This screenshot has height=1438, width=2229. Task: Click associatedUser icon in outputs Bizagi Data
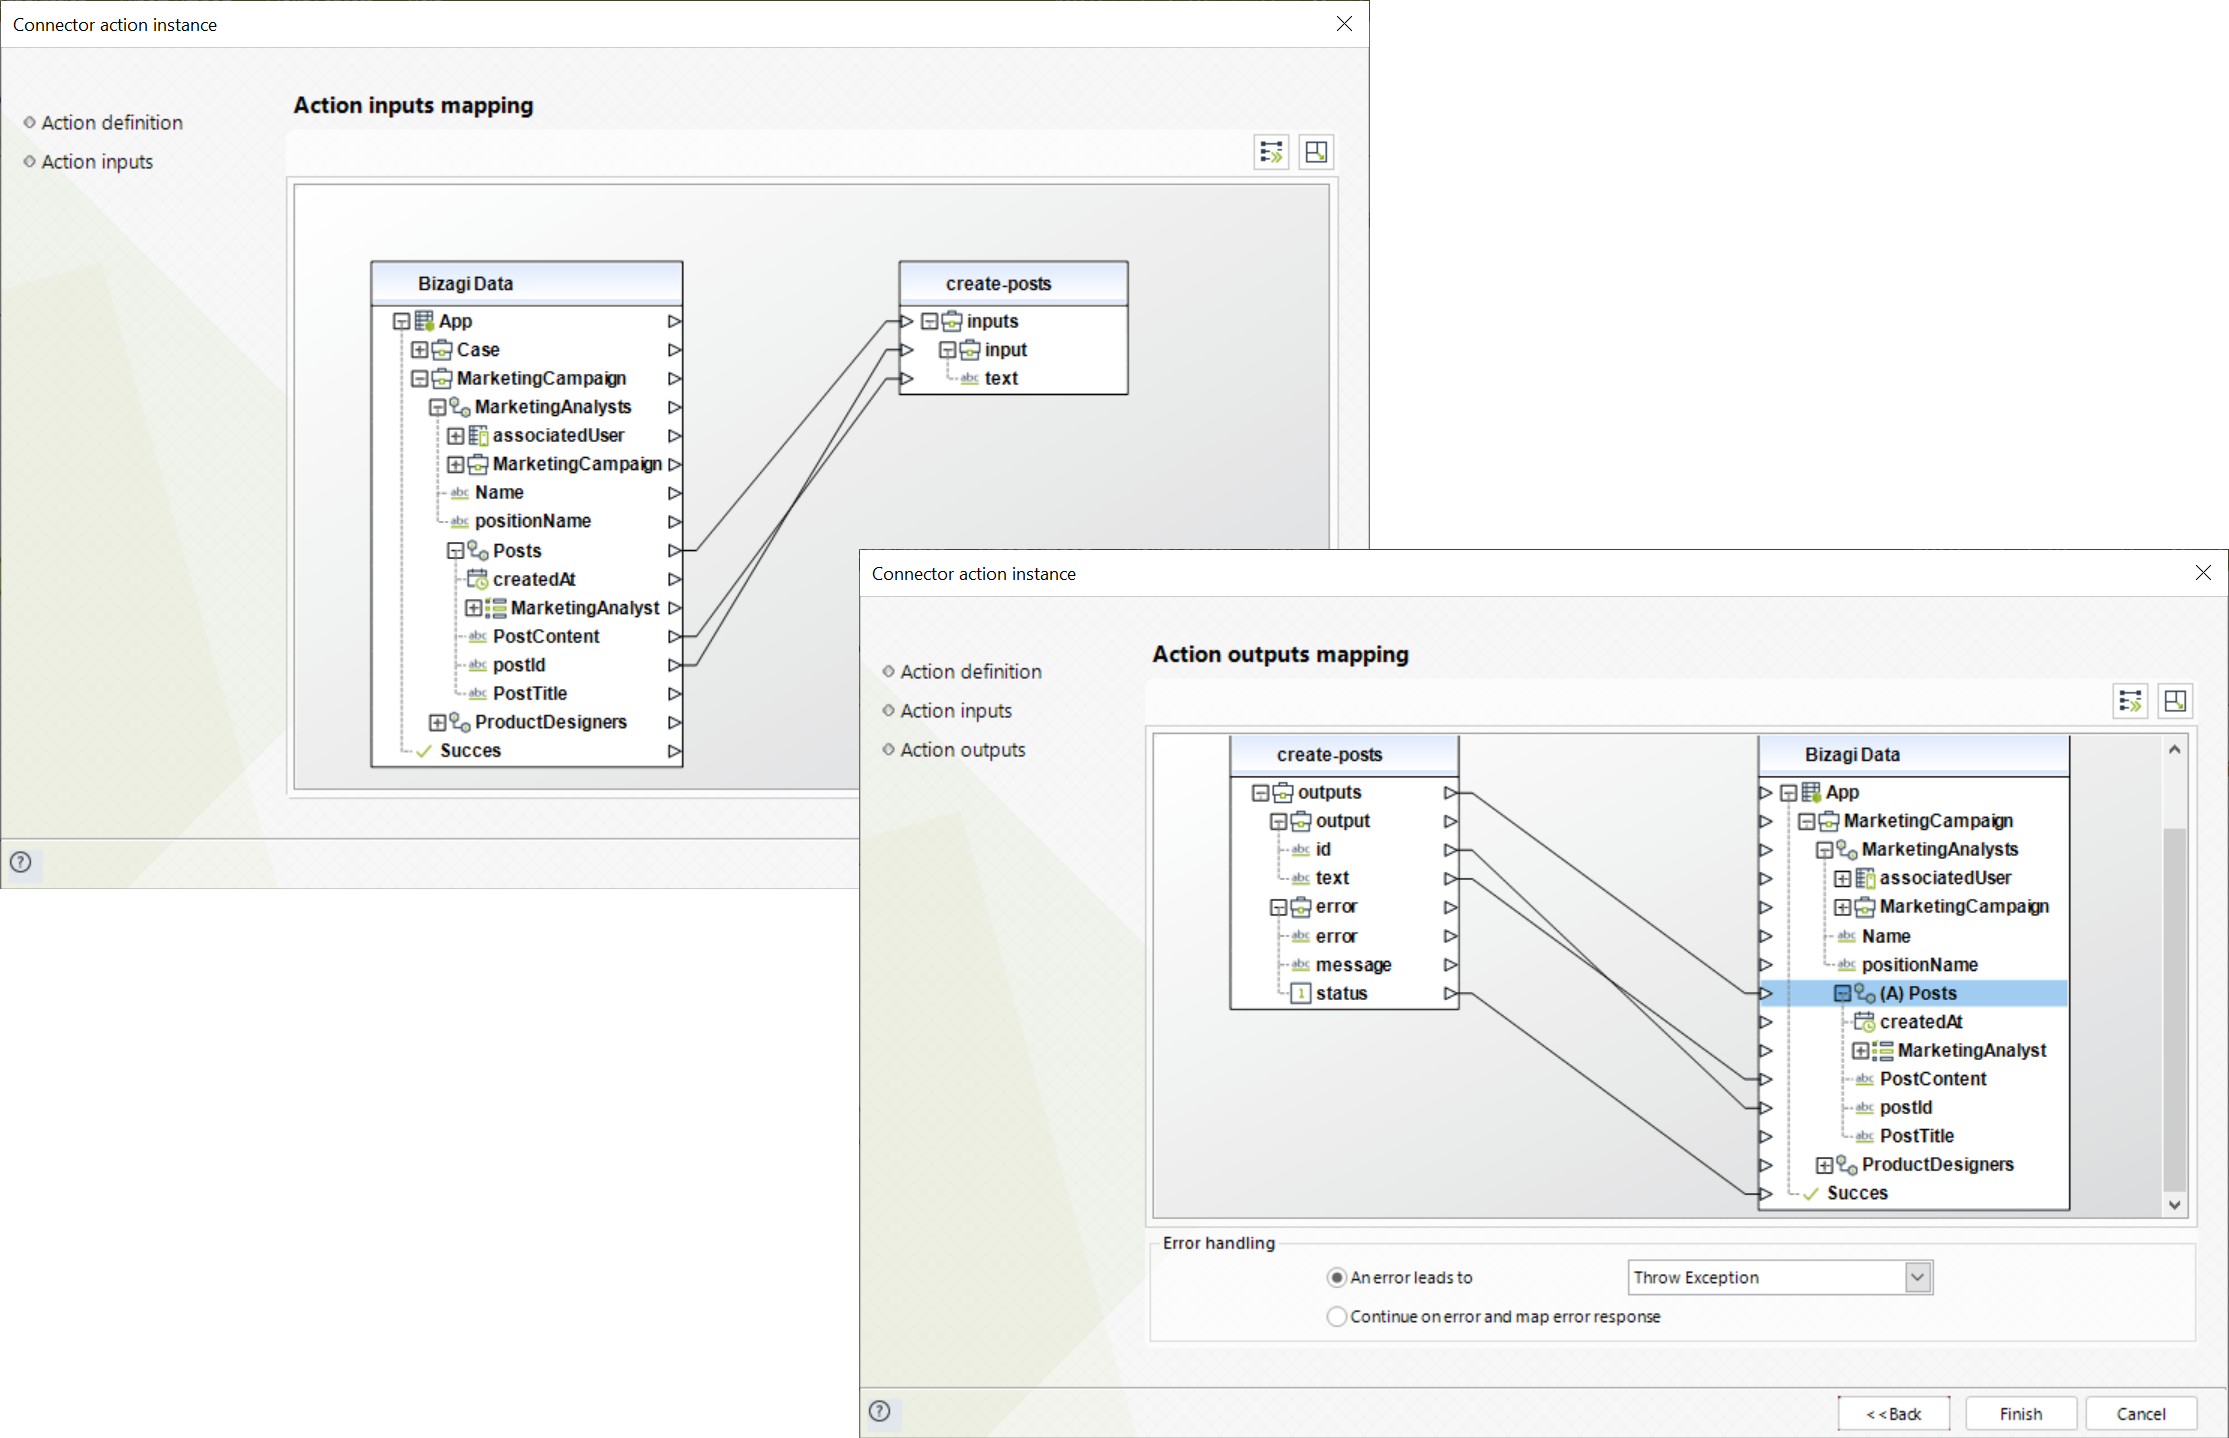(1865, 878)
